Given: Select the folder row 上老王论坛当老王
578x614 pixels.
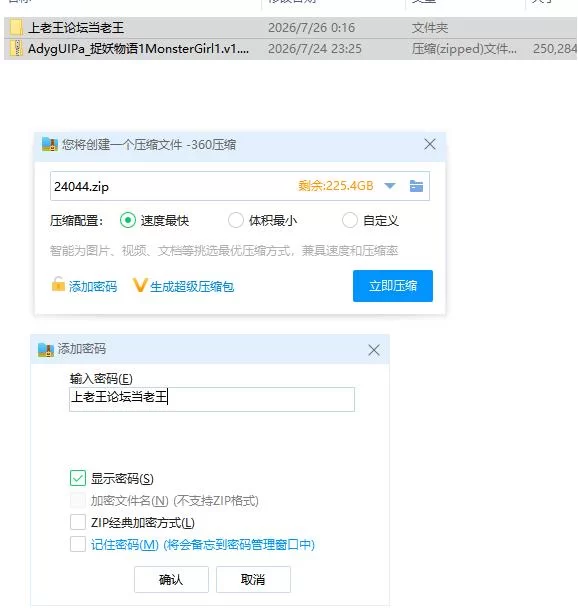Looking at the screenshot, I should [x=291, y=27].
